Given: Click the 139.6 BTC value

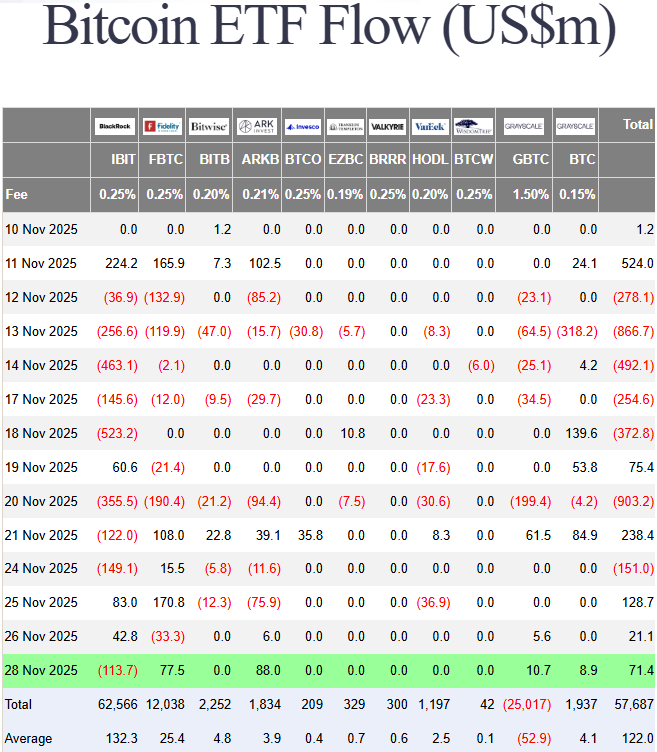Looking at the screenshot, I should point(581,434).
